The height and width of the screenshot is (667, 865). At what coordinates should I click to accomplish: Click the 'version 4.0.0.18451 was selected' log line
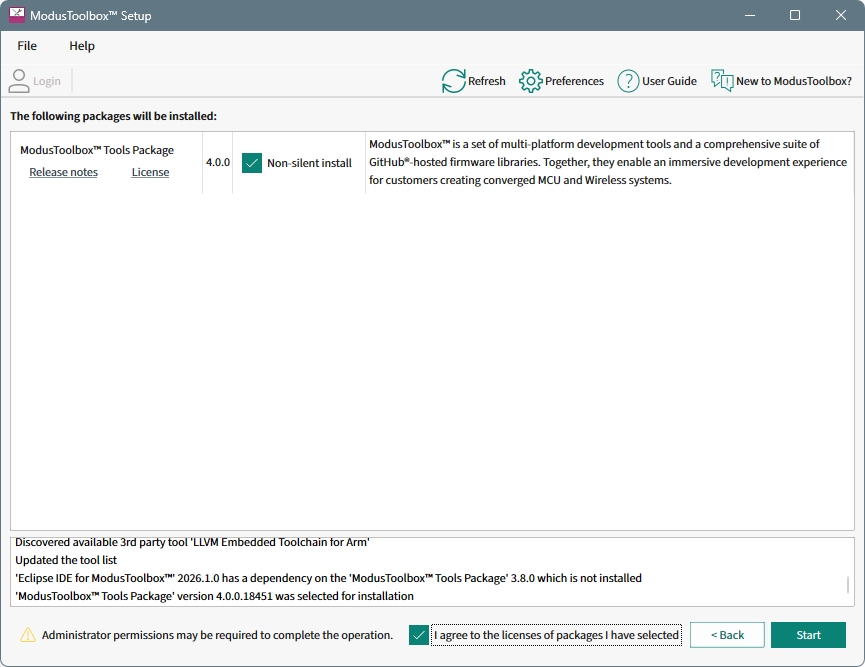[215, 596]
